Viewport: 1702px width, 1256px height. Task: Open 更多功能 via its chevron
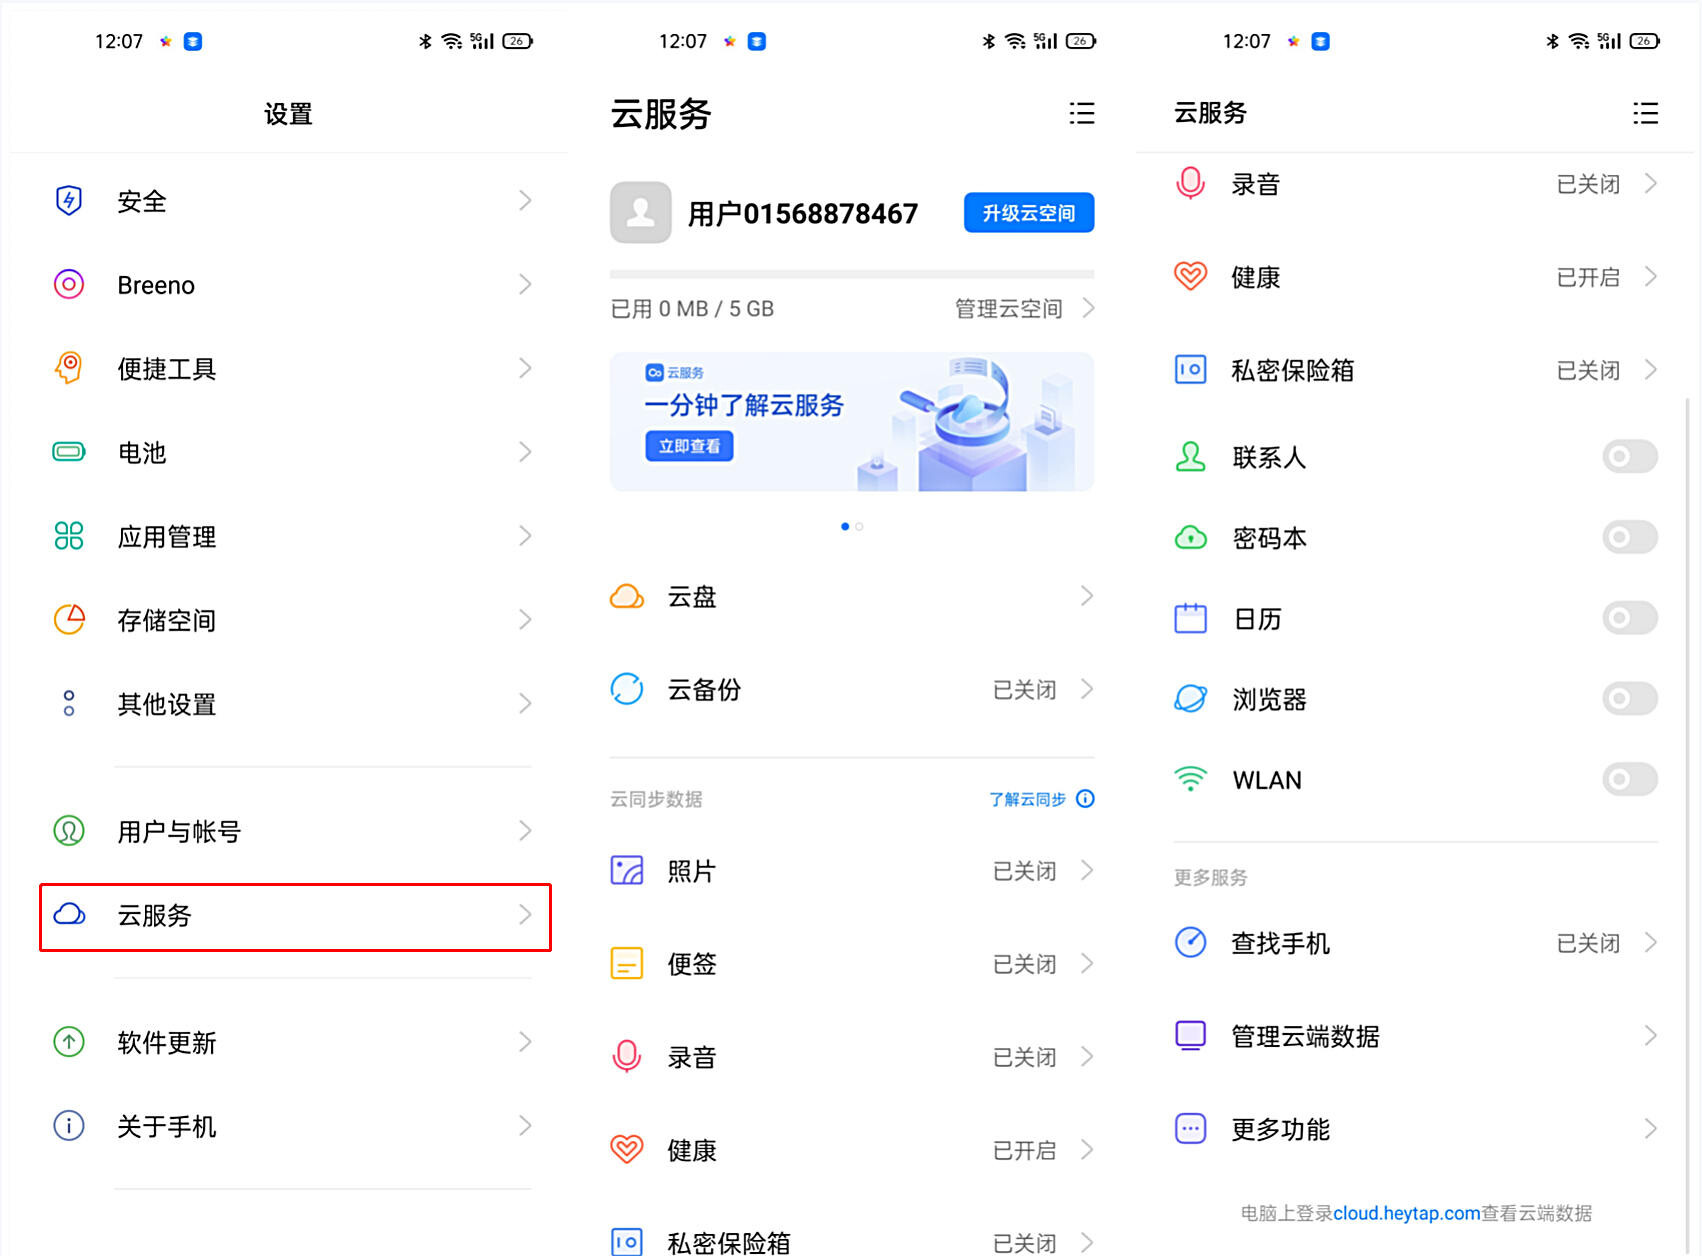[x=1651, y=1128]
